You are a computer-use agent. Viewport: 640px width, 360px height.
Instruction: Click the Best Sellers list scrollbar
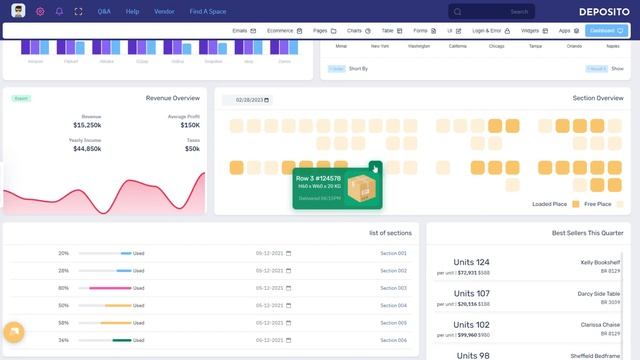622,306
